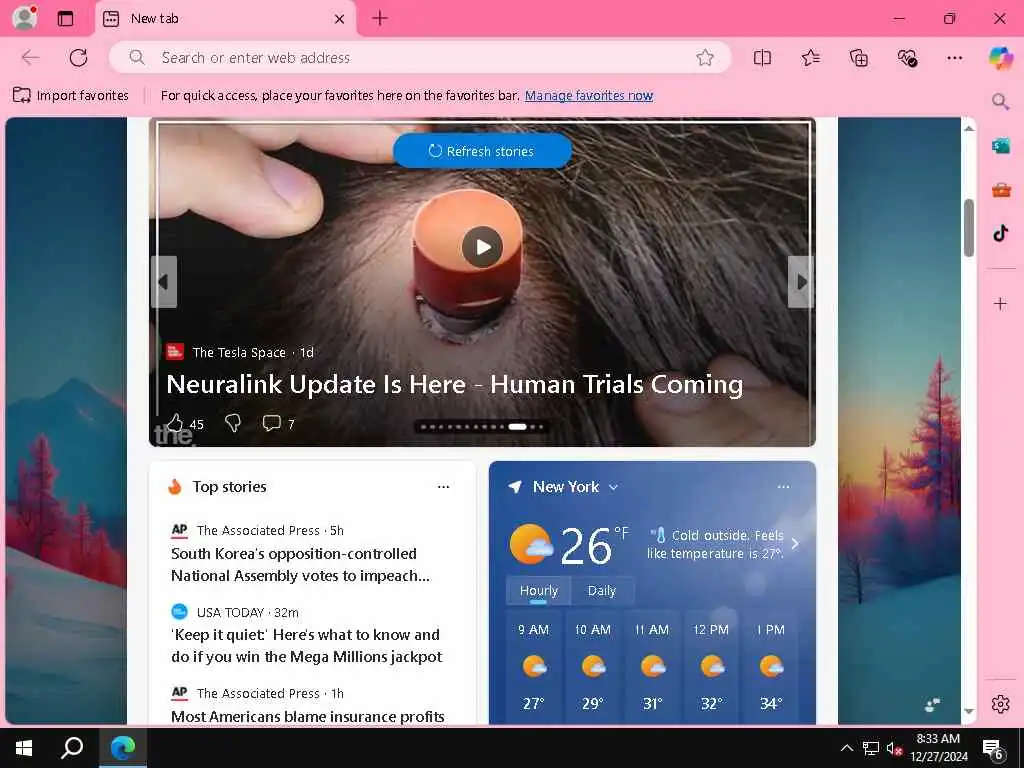Open the tab actions menu icon
Viewport: 1024px width, 768px height.
point(65,18)
